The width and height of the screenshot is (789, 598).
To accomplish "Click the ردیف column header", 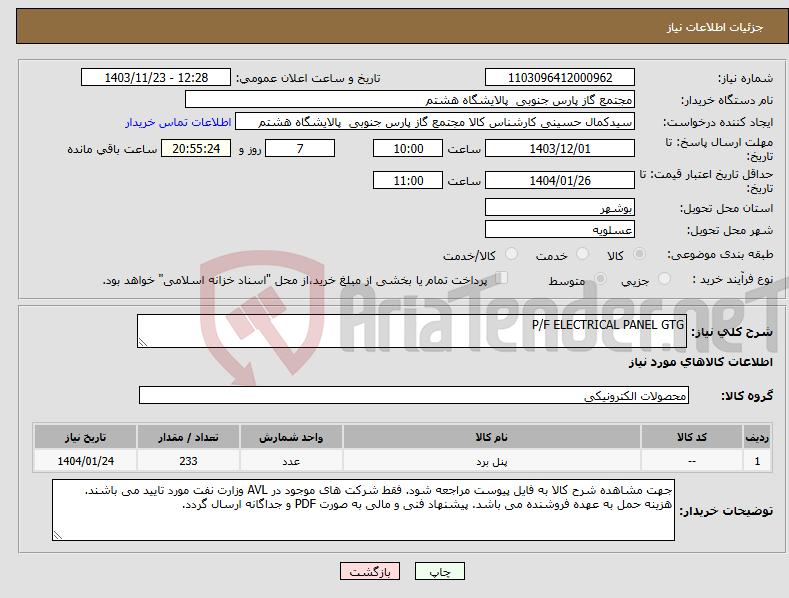I will pyautogui.click(x=757, y=437).
